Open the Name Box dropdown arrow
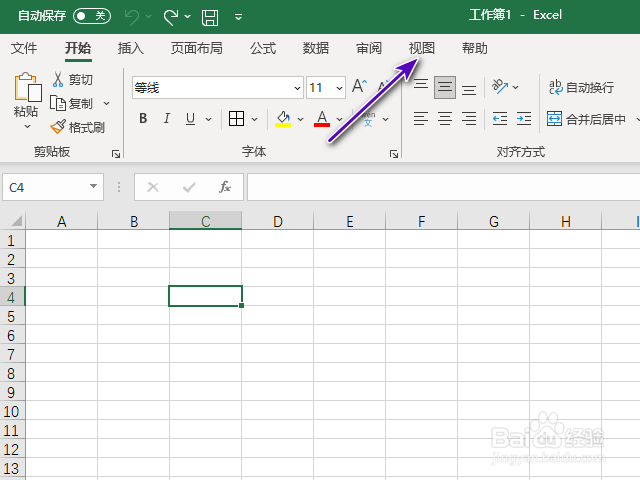Screen dimensions: 640x480 click(93, 187)
